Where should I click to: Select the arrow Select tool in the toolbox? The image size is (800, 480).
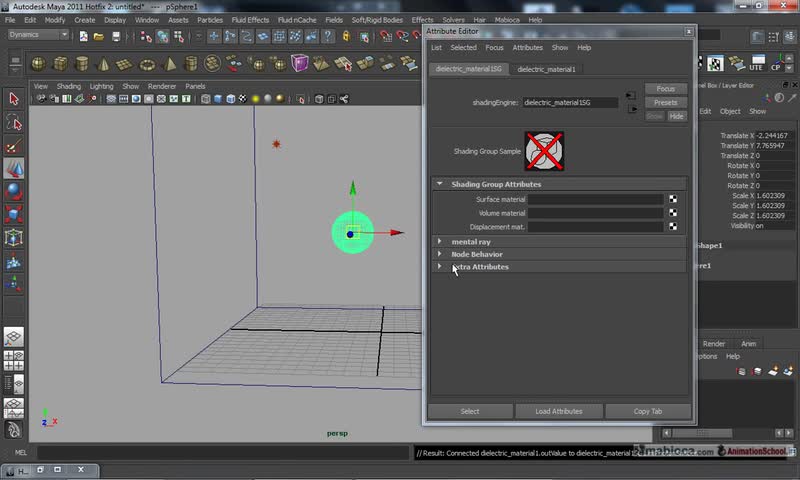14,98
